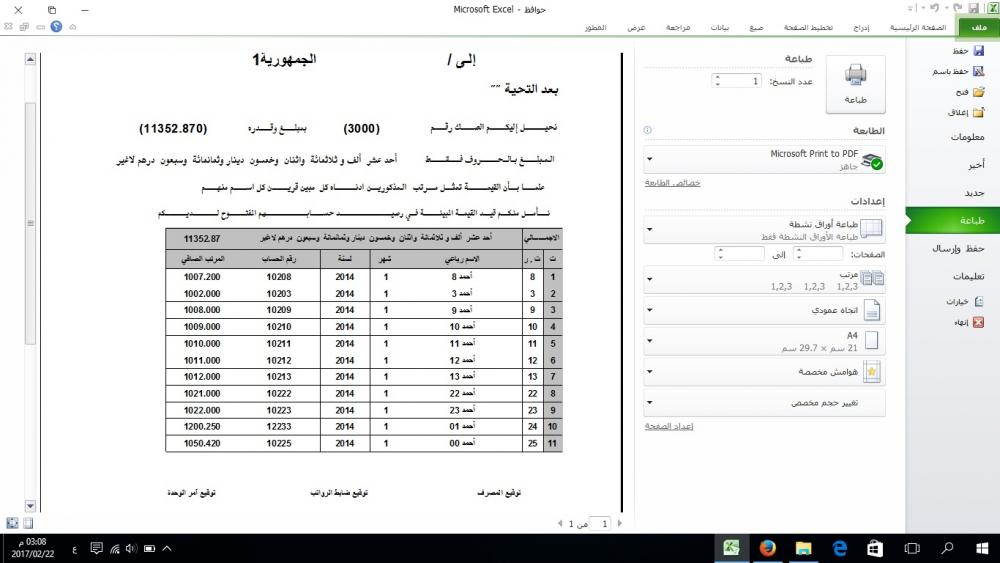Click the current page number field
The image size is (1000, 563).
point(601,523)
